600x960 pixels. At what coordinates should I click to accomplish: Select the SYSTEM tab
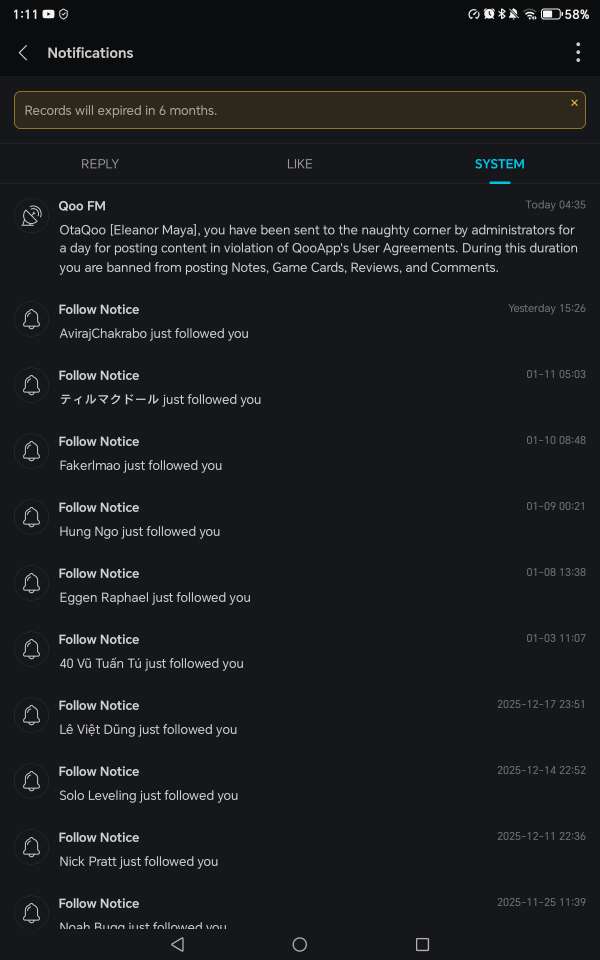click(x=499, y=164)
